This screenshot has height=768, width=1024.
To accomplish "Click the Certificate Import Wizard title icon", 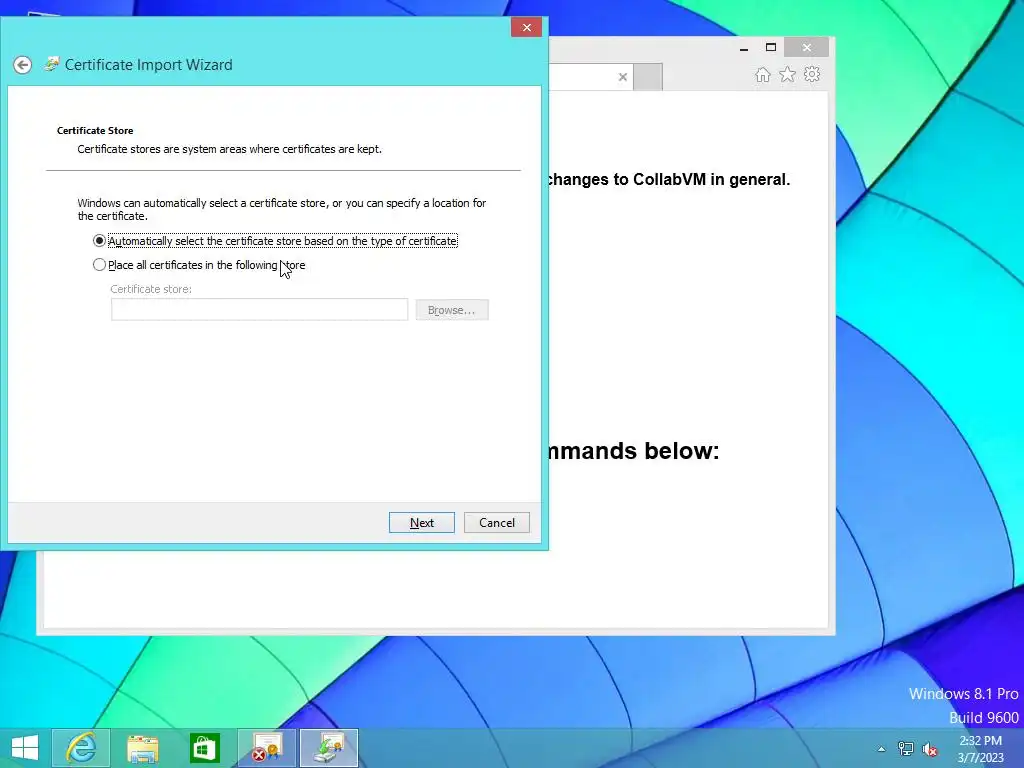I will point(51,64).
